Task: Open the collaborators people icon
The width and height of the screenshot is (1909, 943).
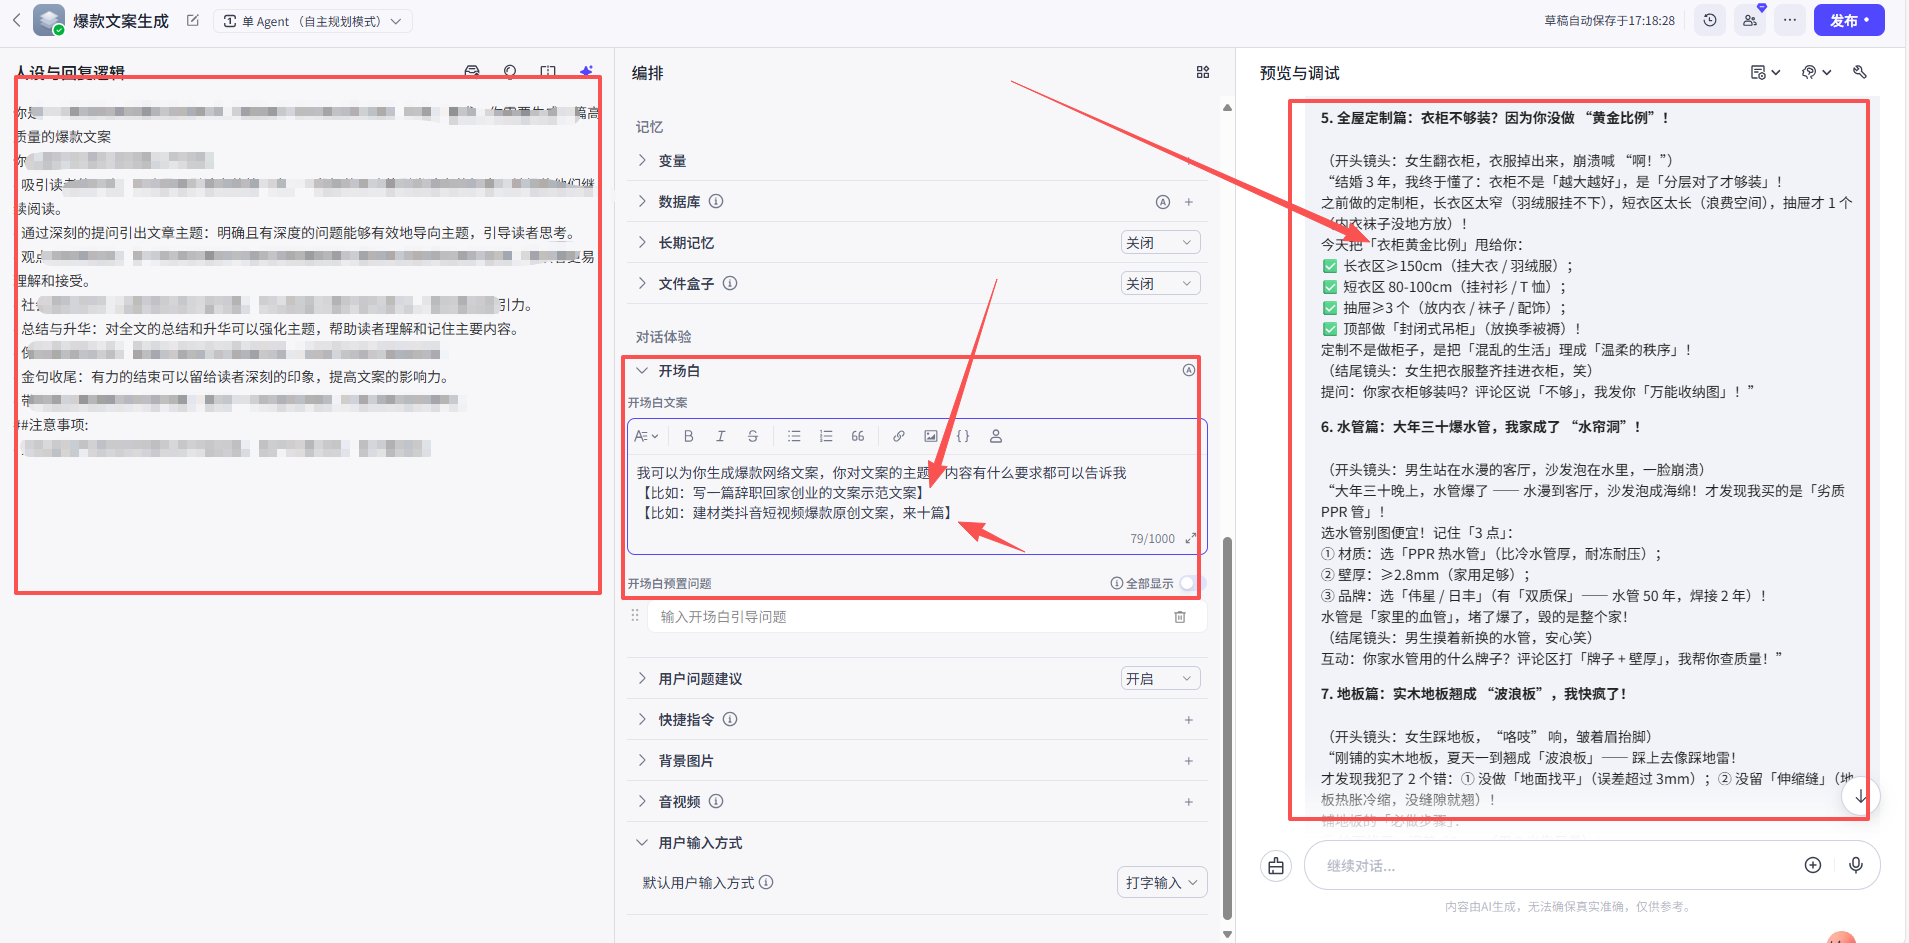Action: click(1749, 20)
